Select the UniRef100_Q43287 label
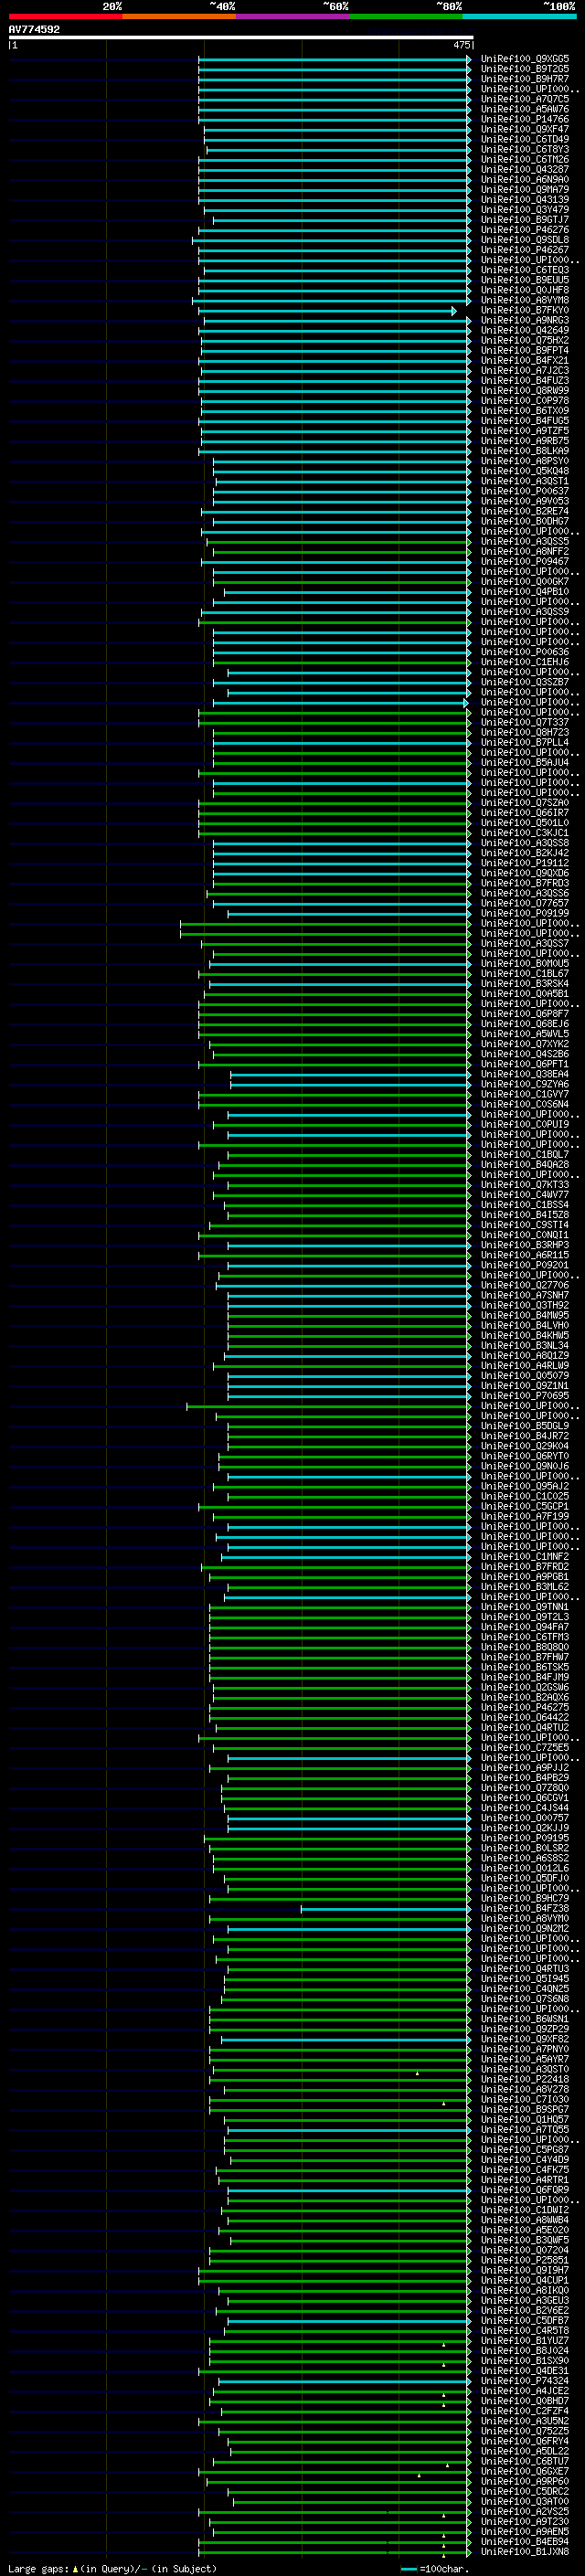585x2576 pixels. coord(525,169)
